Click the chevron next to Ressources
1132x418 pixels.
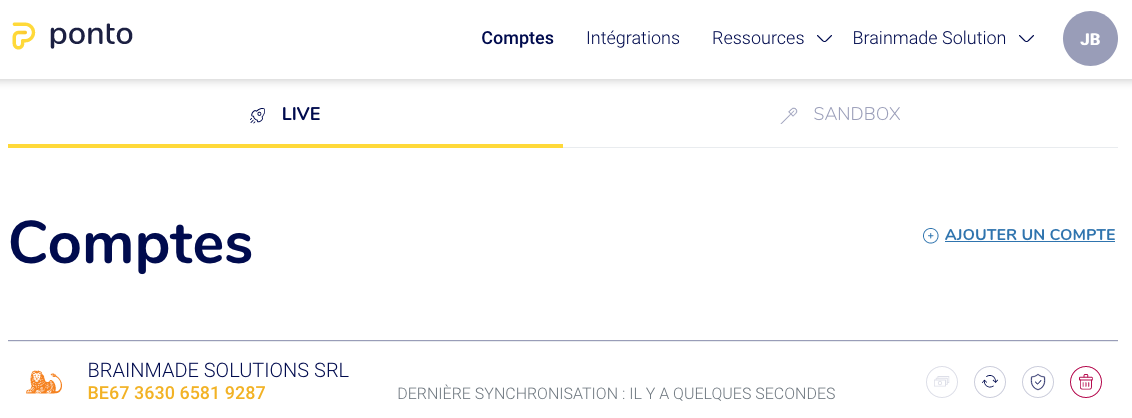coord(824,39)
